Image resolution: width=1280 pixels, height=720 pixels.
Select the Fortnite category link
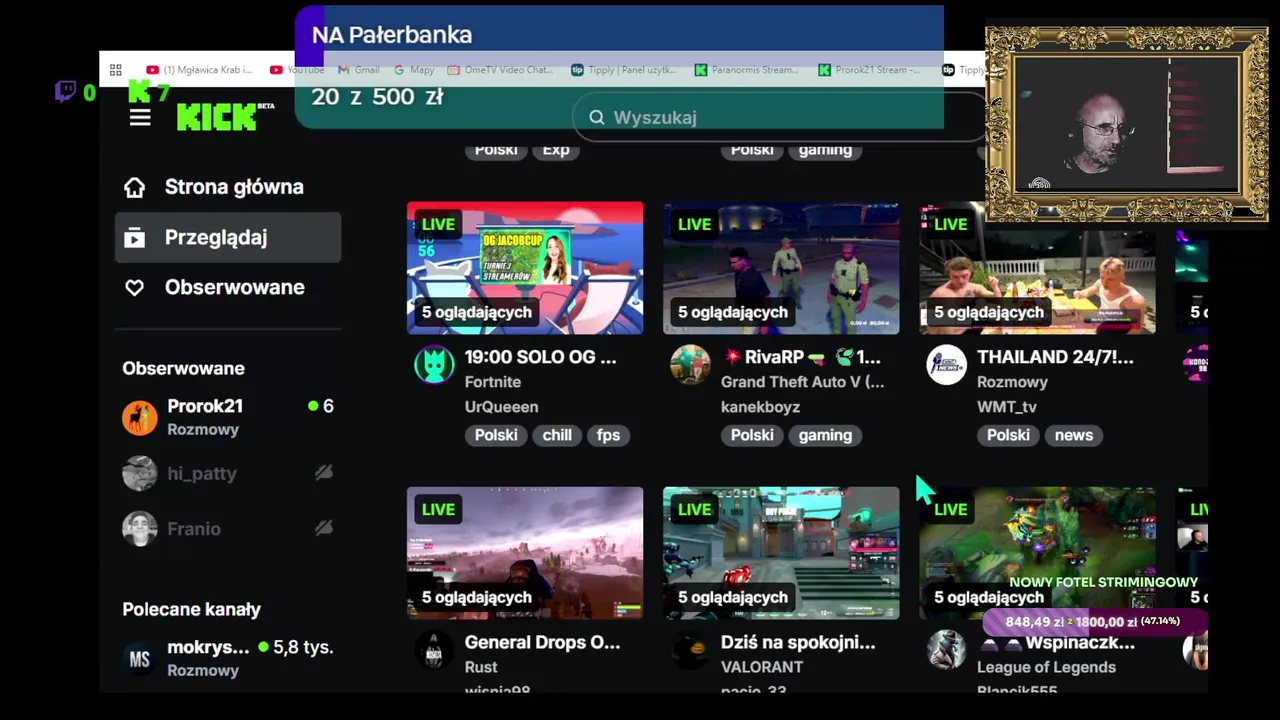pyautogui.click(x=493, y=382)
